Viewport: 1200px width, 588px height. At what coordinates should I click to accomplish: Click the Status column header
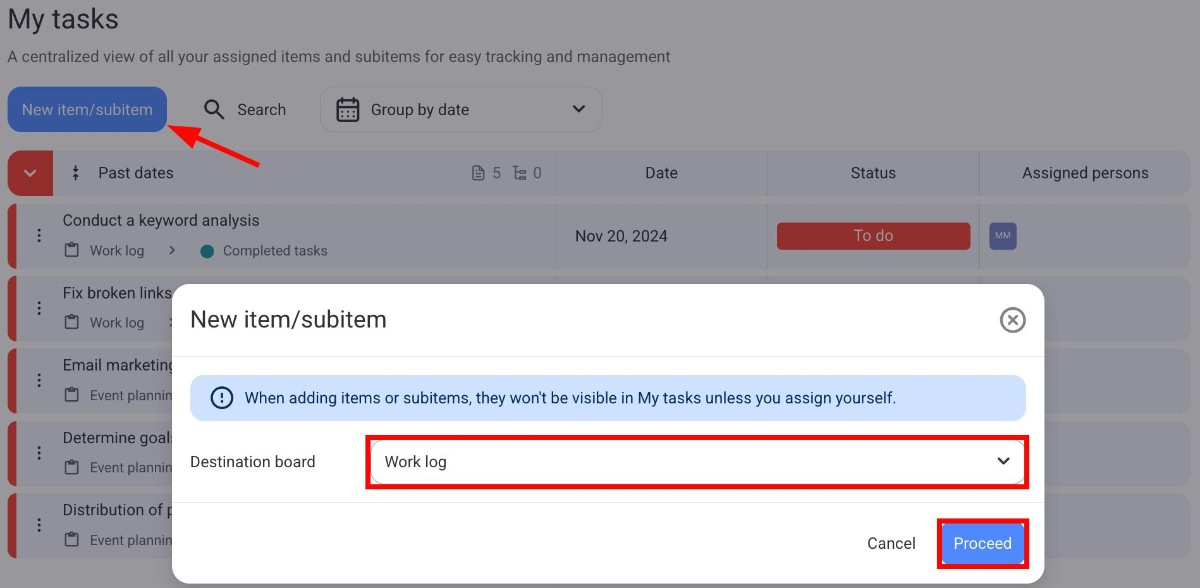point(873,173)
